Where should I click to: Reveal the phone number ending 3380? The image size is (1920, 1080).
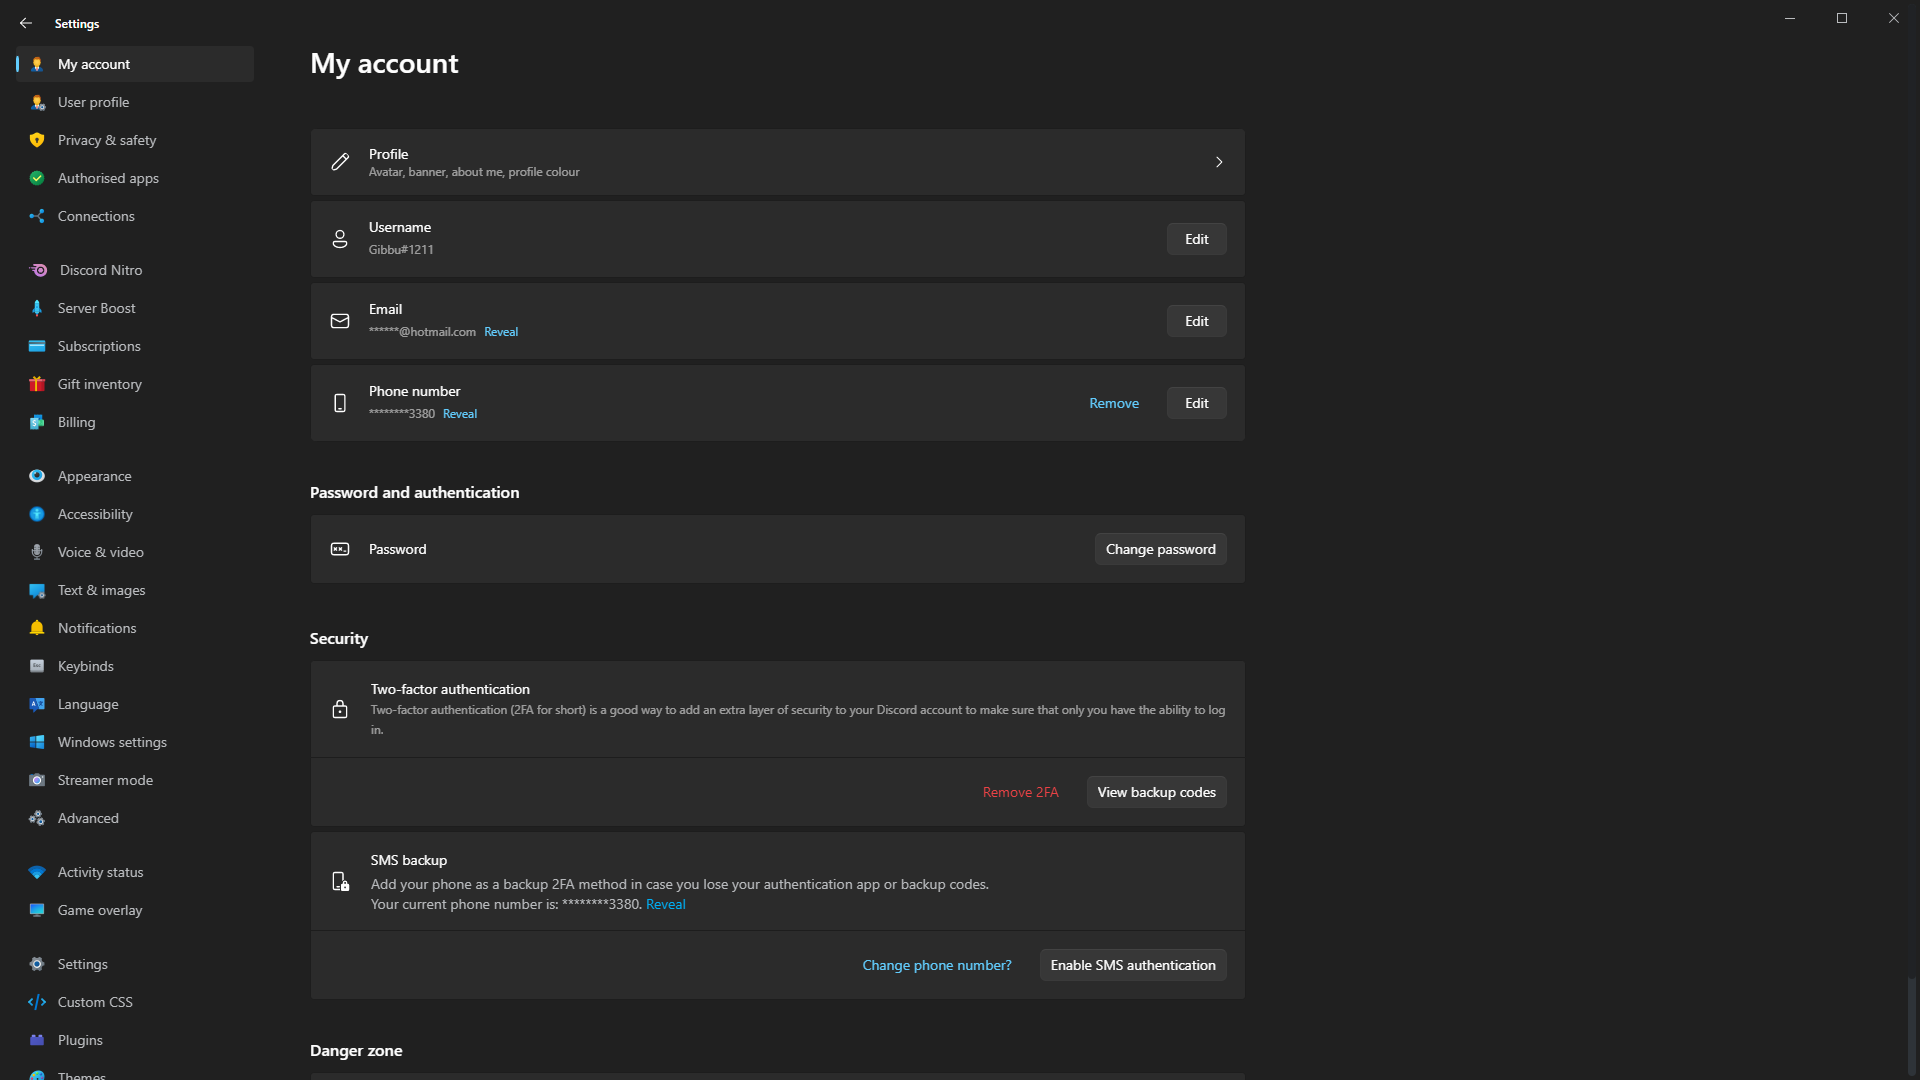(x=459, y=413)
